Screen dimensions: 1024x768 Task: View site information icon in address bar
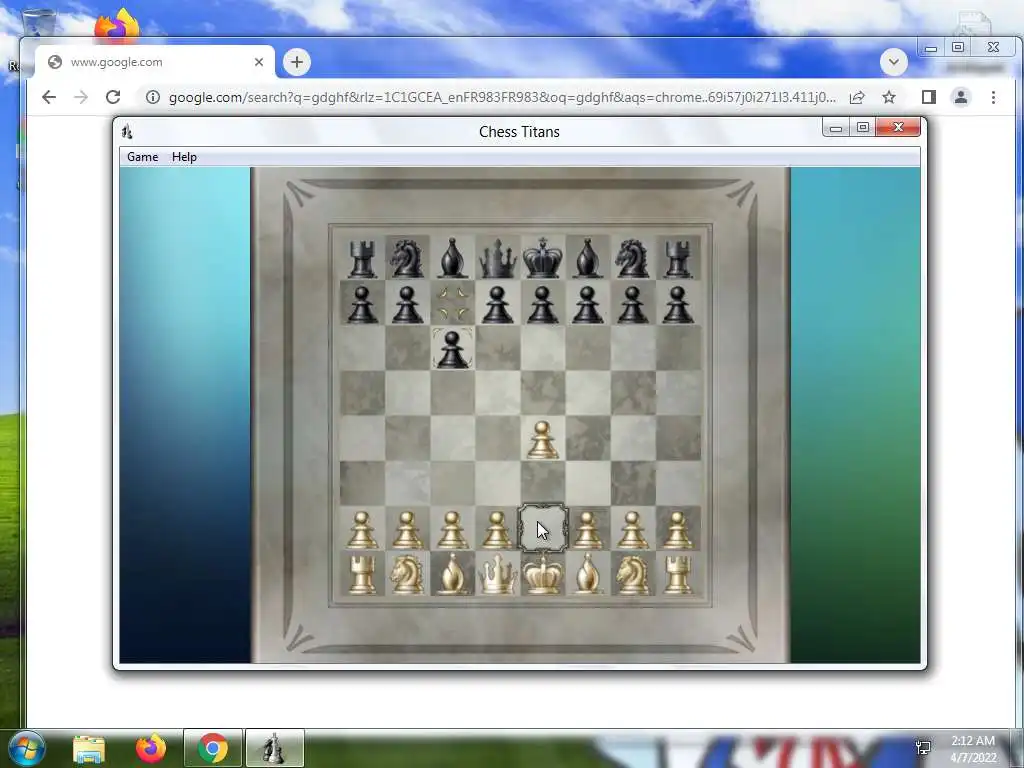[x=153, y=97]
